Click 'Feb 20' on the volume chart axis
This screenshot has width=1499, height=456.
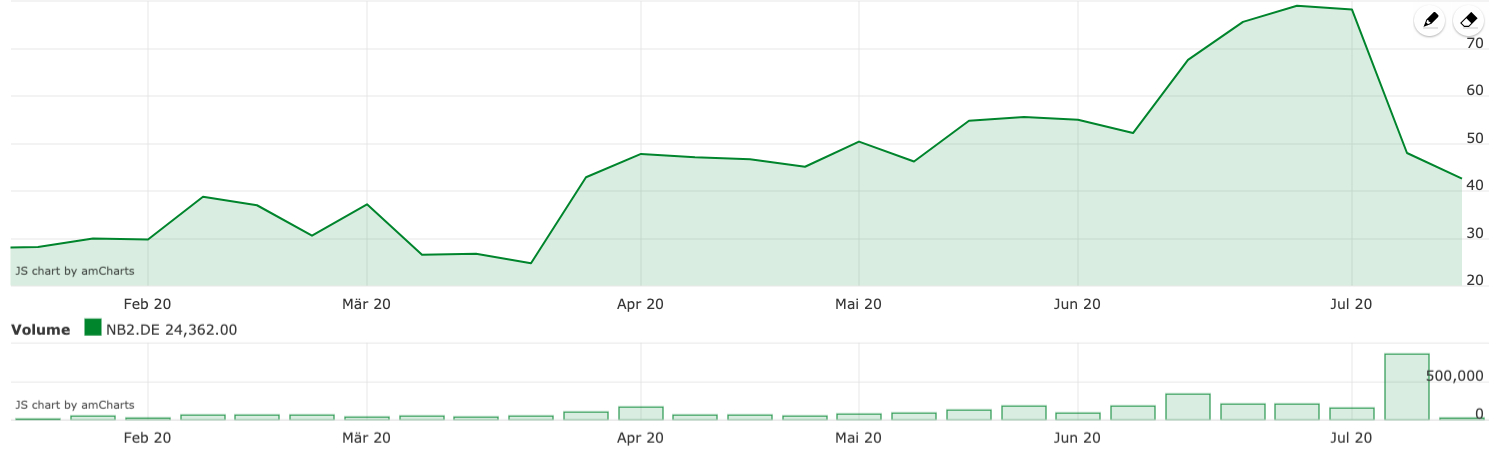[x=146, y=438]
